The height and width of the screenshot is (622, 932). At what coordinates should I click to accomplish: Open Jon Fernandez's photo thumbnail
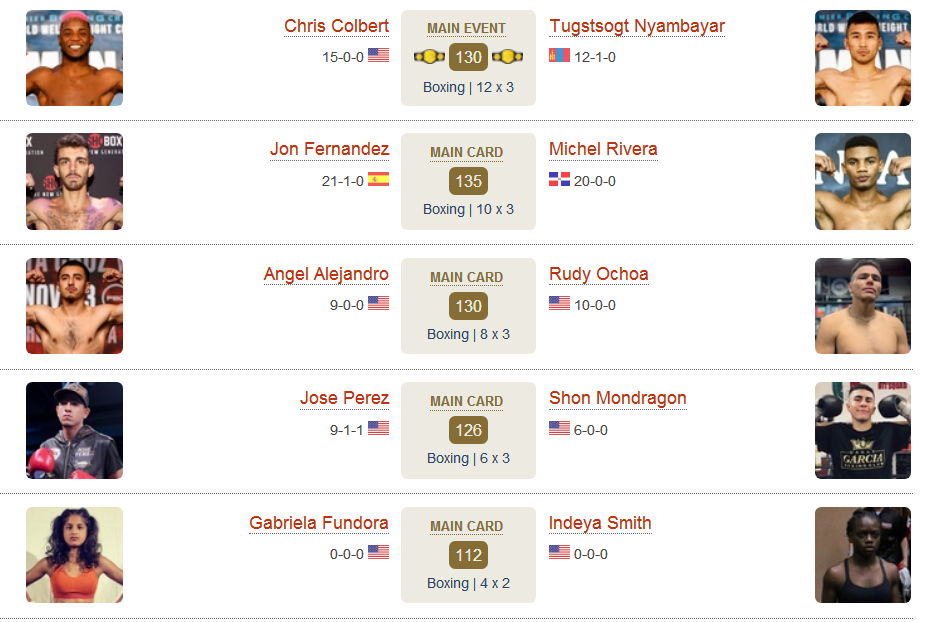tap(74, 181)
